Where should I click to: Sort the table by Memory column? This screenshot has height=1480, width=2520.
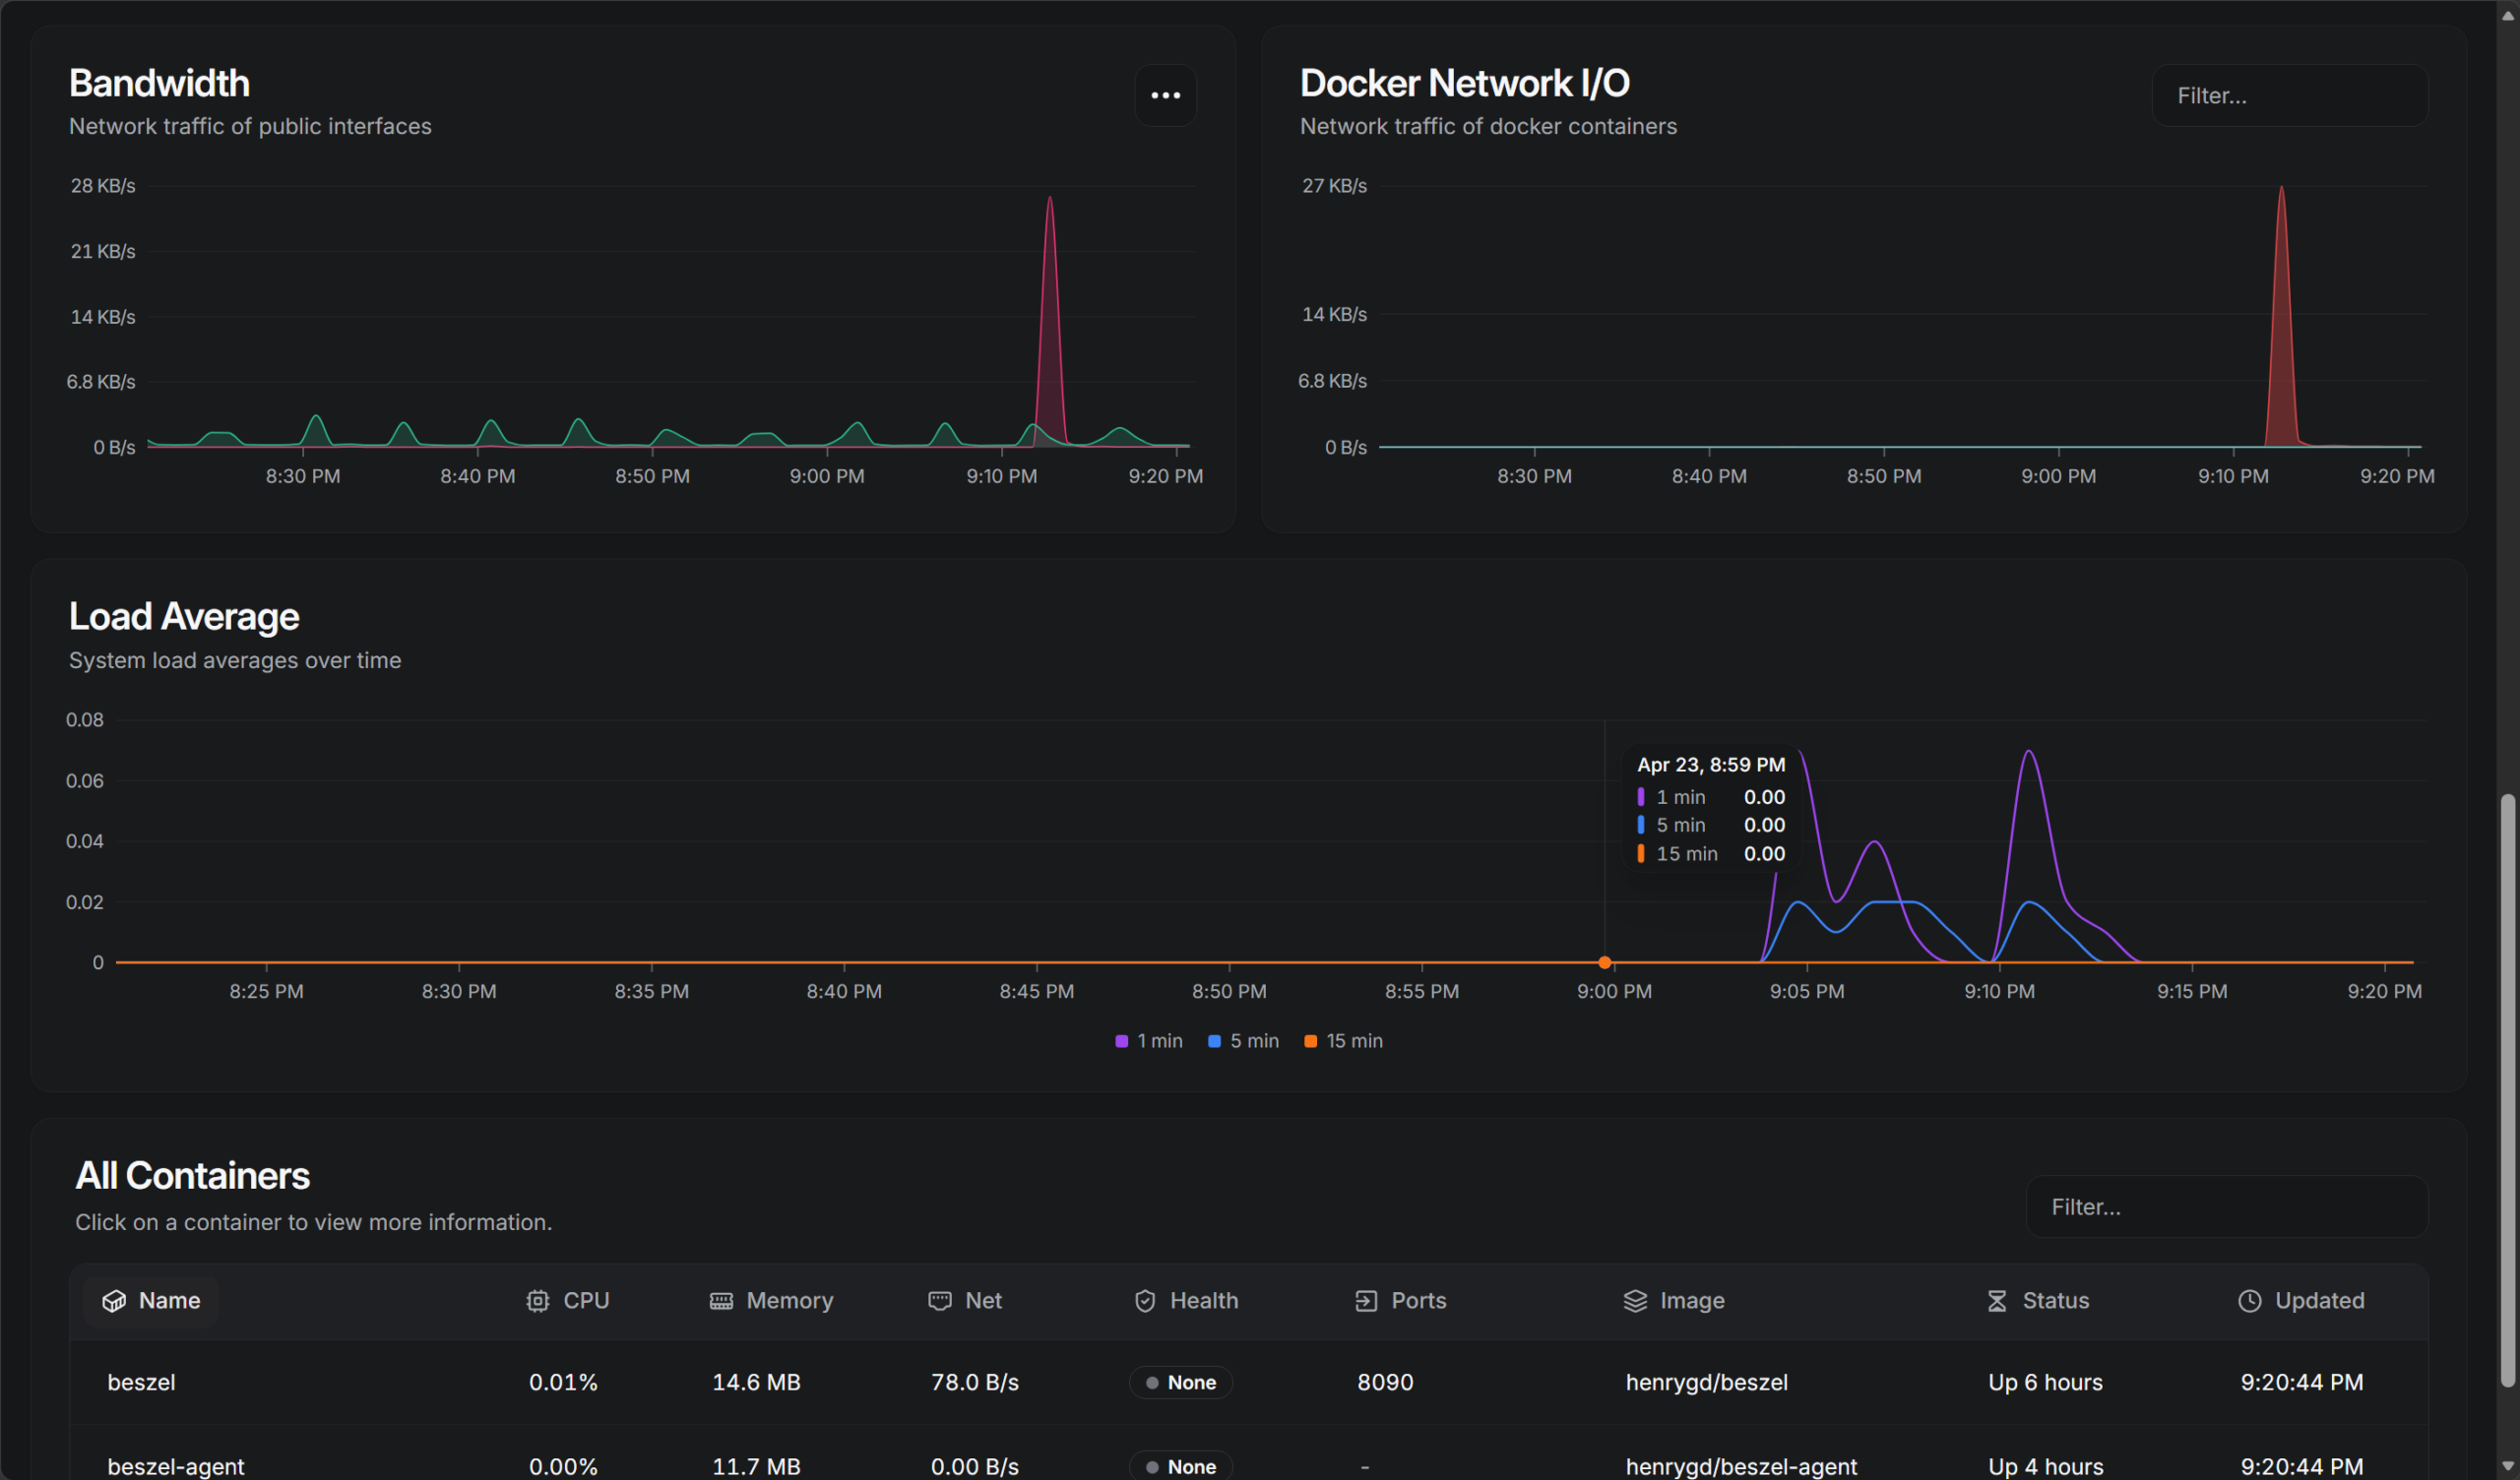point(789,1300)
